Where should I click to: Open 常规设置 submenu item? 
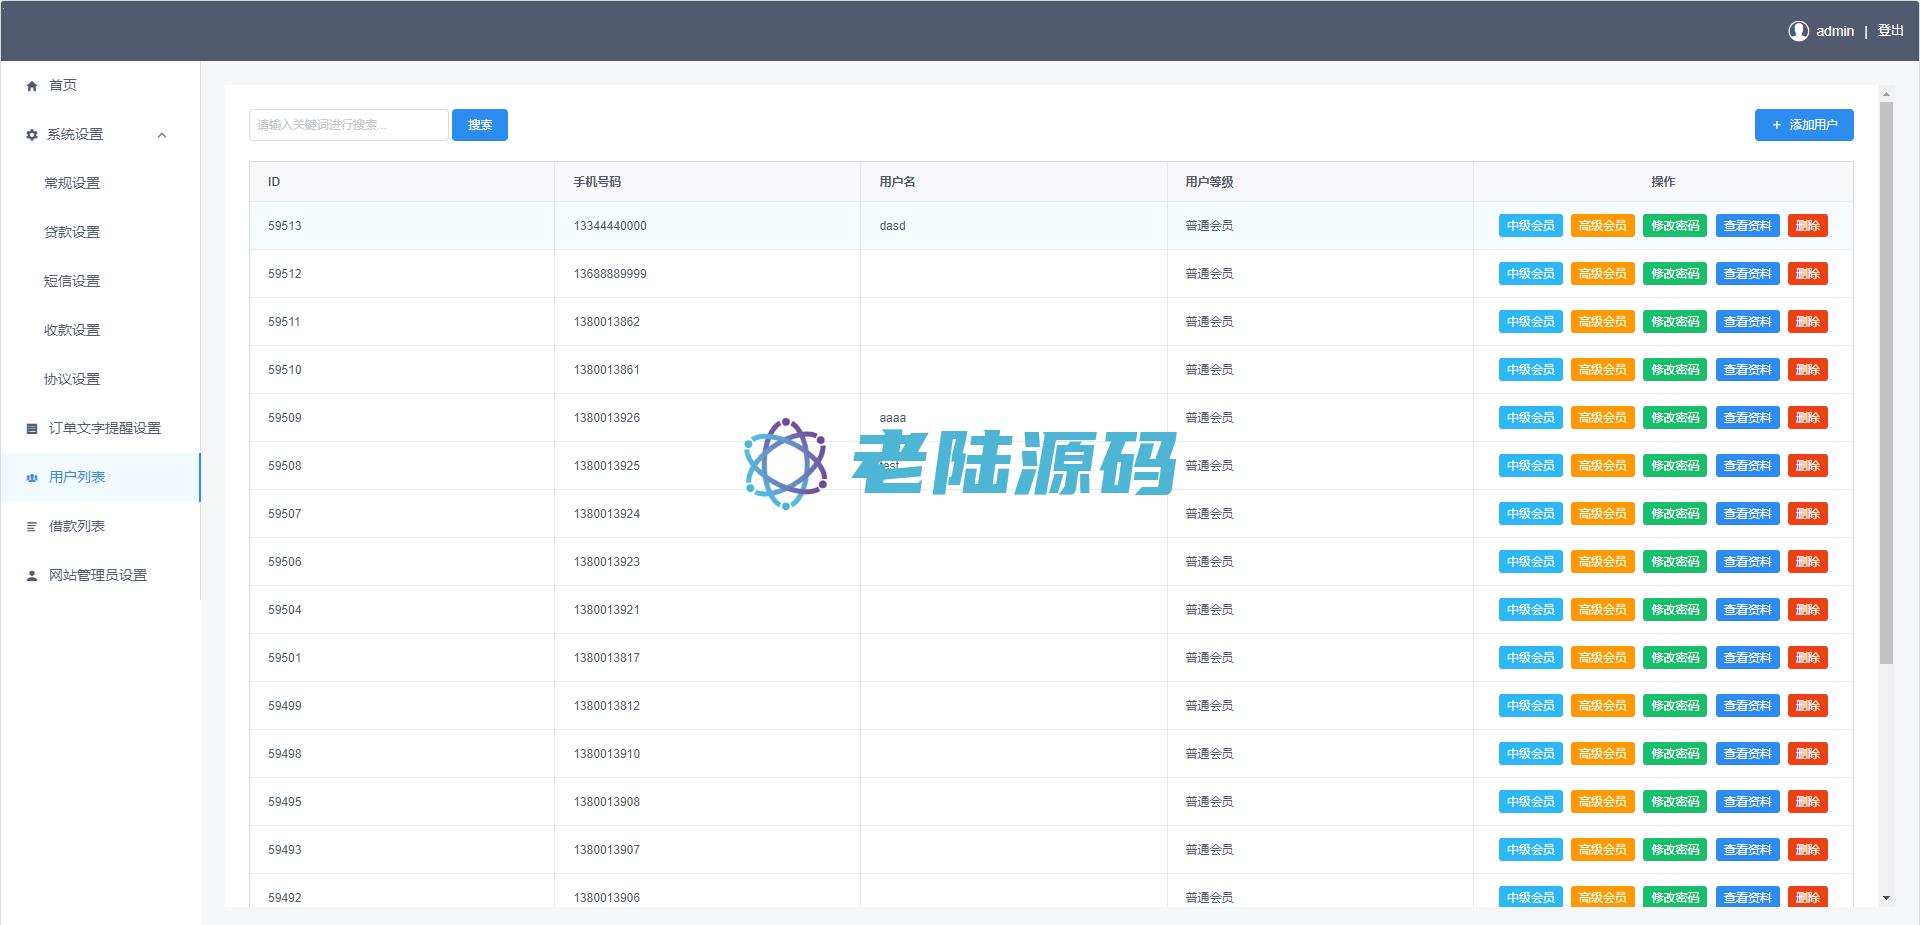point(72,183)
